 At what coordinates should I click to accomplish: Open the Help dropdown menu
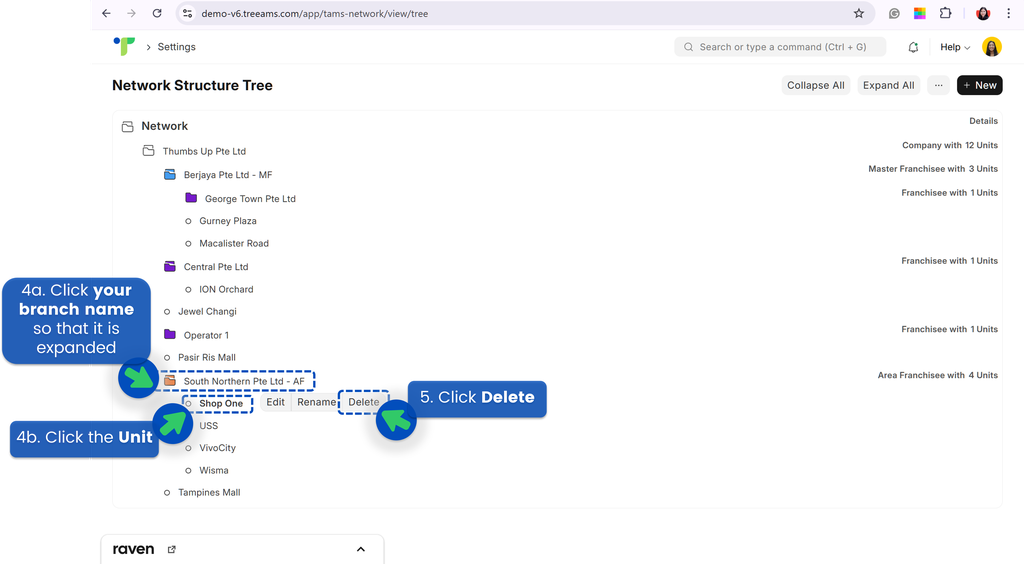(x=955, y=47)
